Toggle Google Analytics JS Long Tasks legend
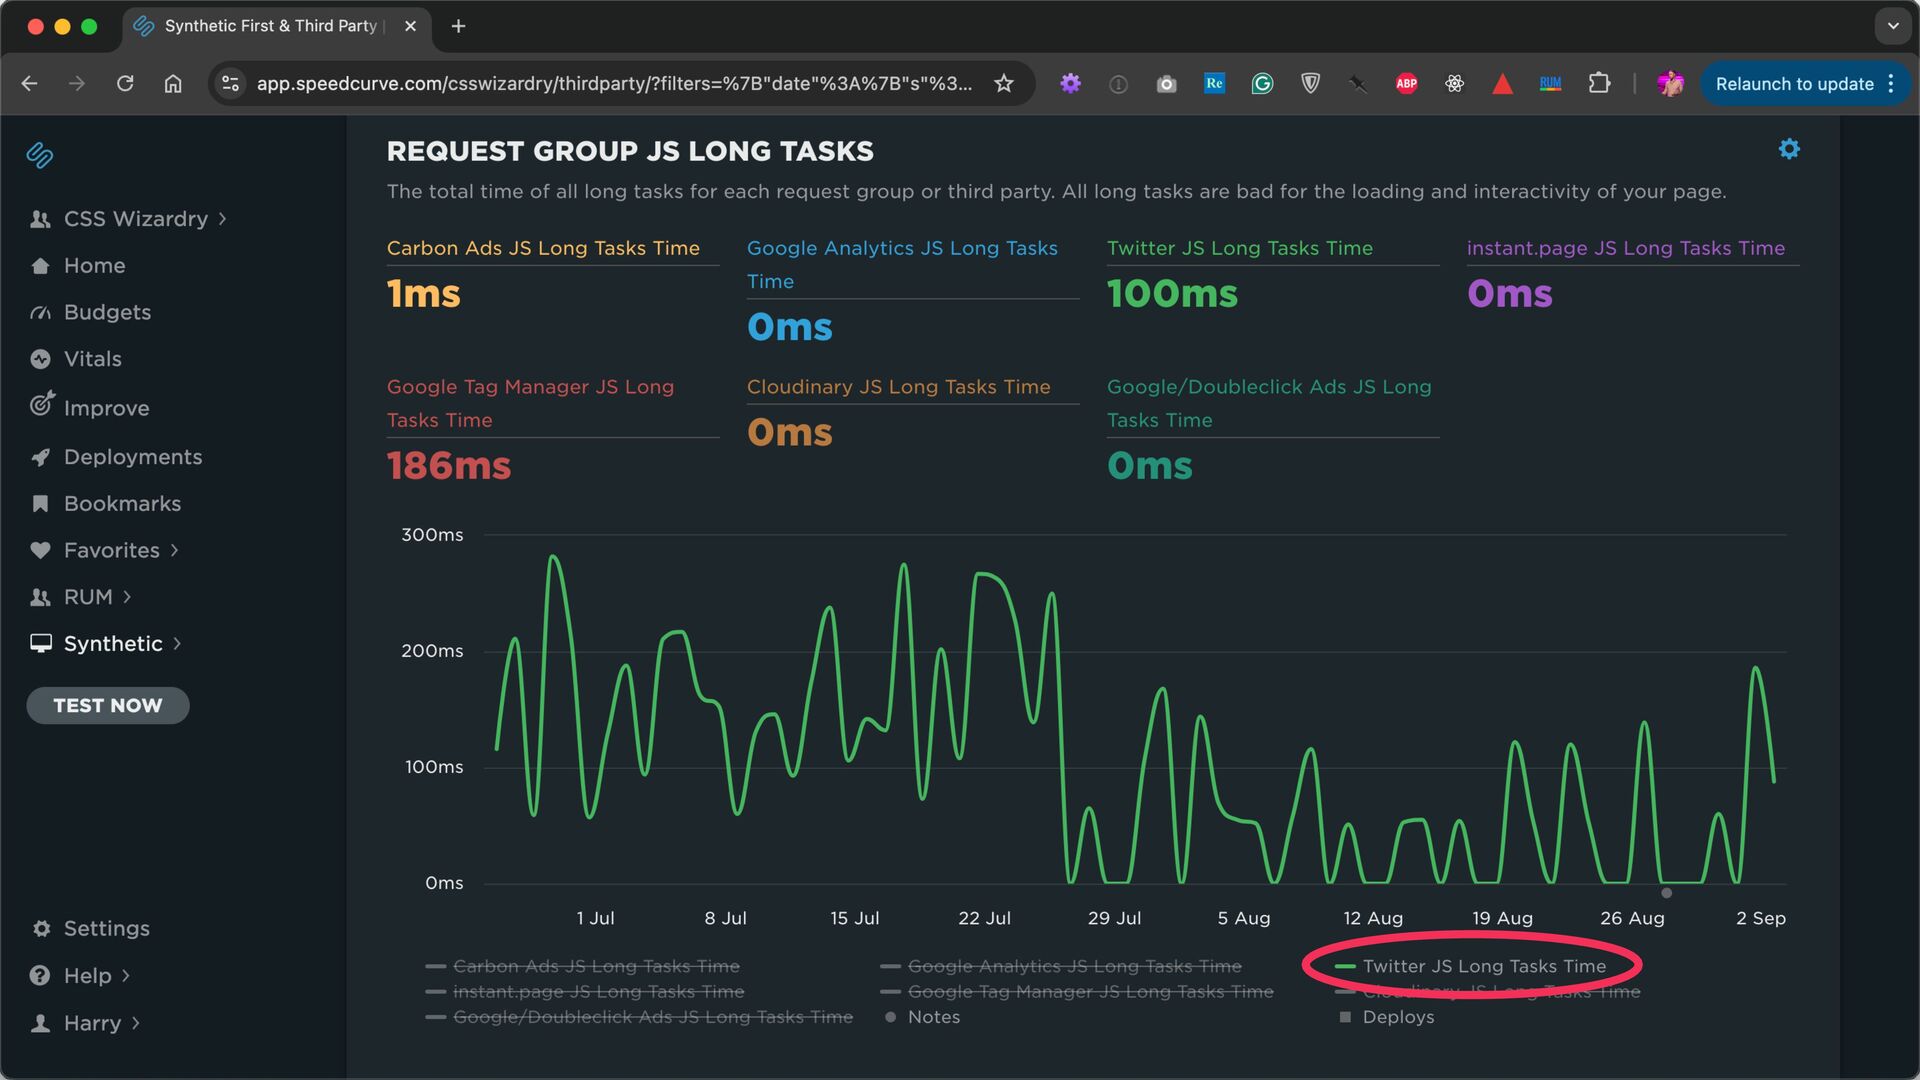1920x1080 pixels. pos(1061,967)
